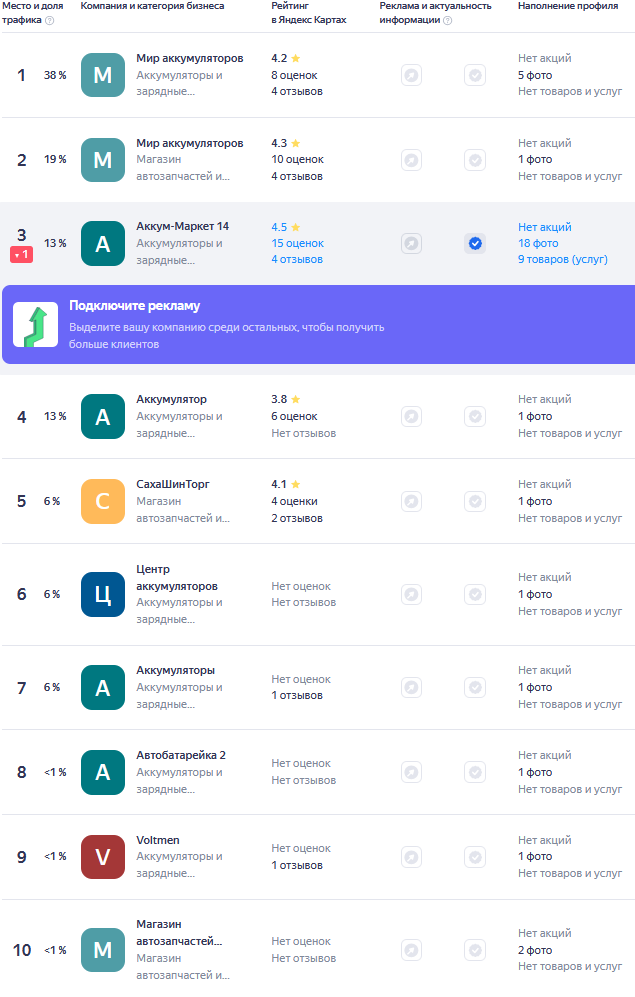Click the green arrow advertising banner icon
This screenshot has width=635, height=997.
tap(36, 324)
